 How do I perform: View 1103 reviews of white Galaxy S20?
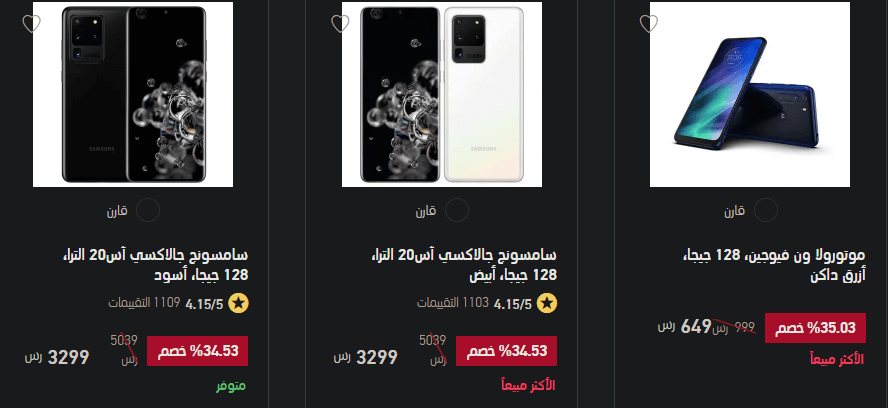click(453, 303)
